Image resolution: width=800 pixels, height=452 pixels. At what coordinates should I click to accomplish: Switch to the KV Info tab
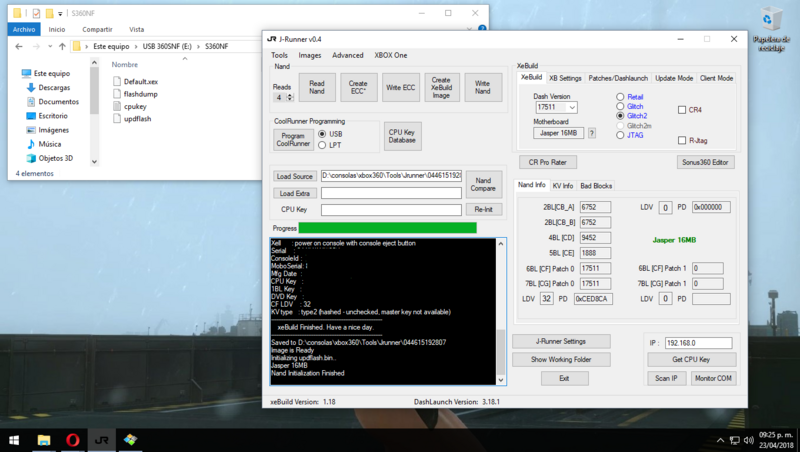(x=563, y=186)
